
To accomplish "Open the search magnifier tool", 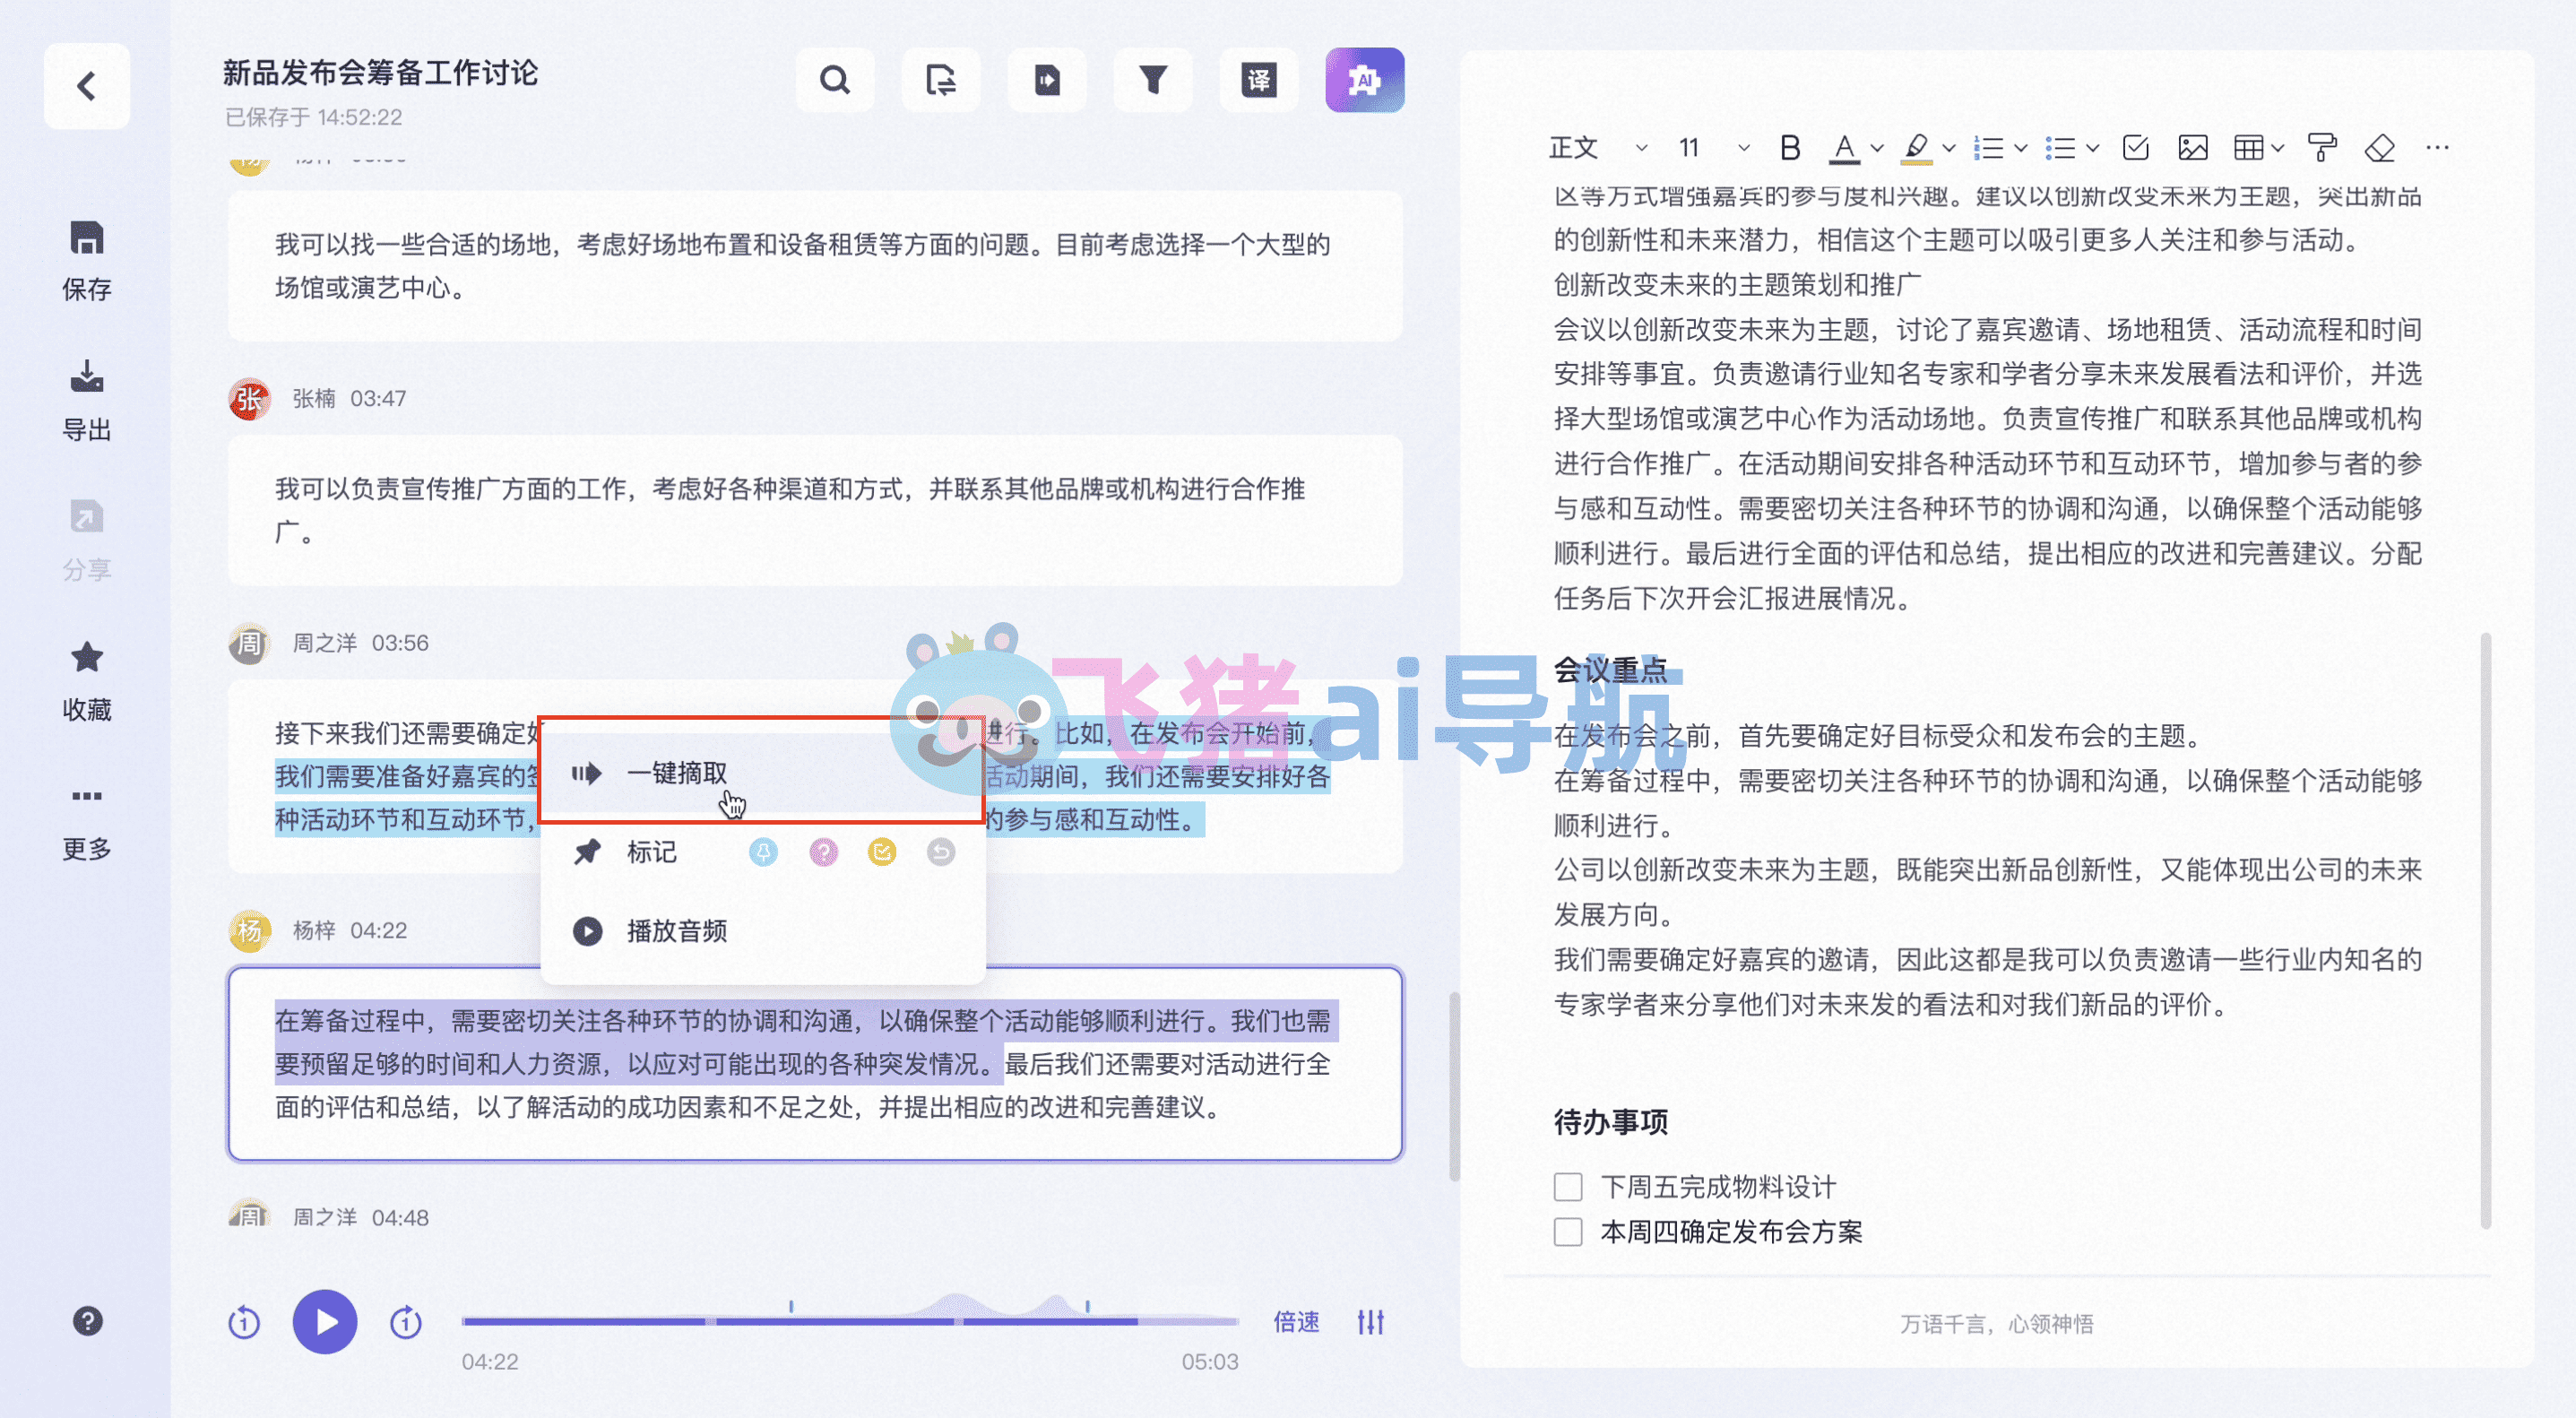I will tap(835, 80).
